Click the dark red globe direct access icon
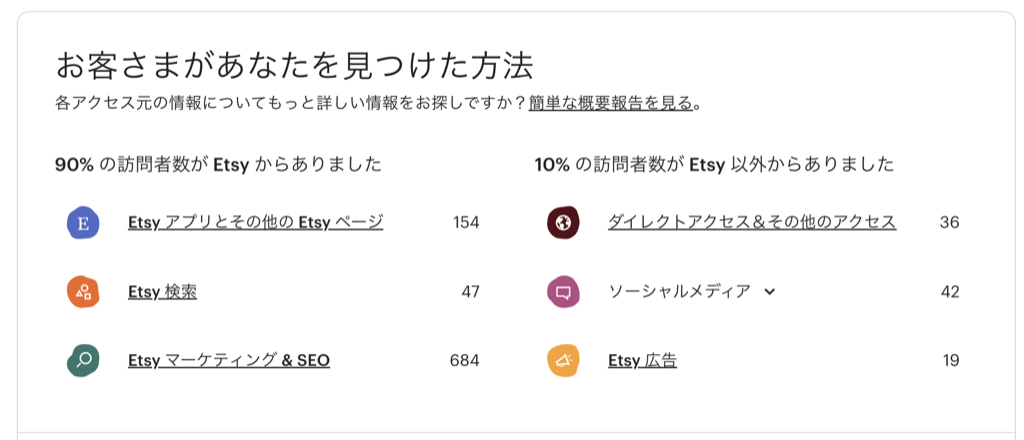The image size is (1024, 440). coord(563,223)
